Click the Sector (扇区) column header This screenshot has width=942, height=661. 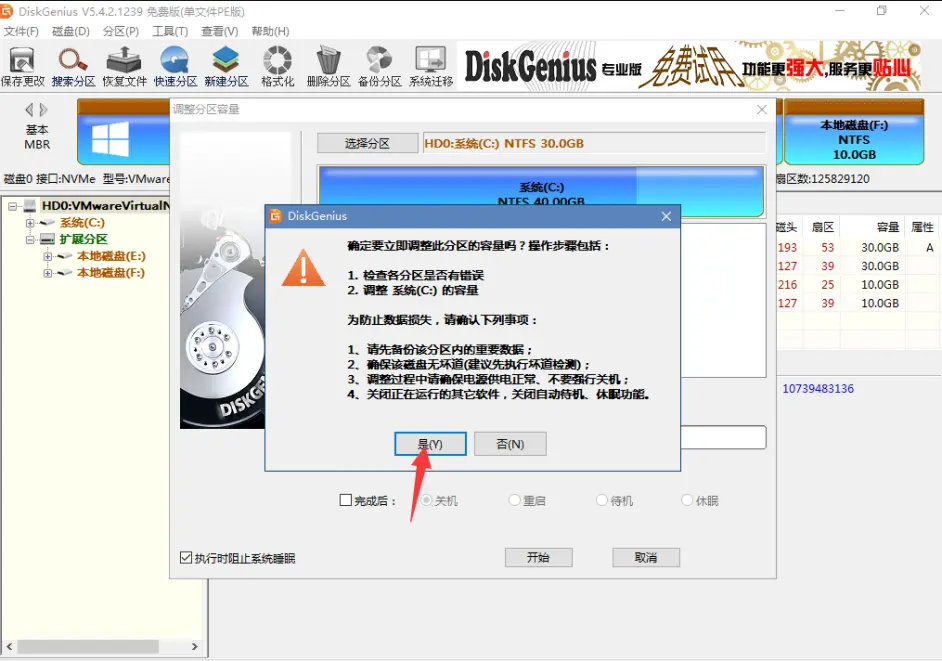(822, 227)
